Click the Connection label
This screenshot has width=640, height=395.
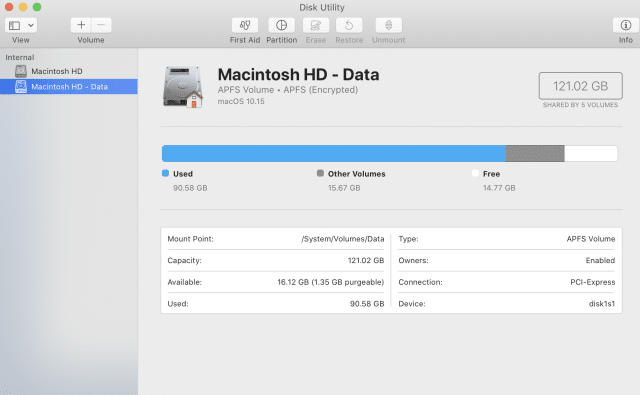(x=420, y=282)
